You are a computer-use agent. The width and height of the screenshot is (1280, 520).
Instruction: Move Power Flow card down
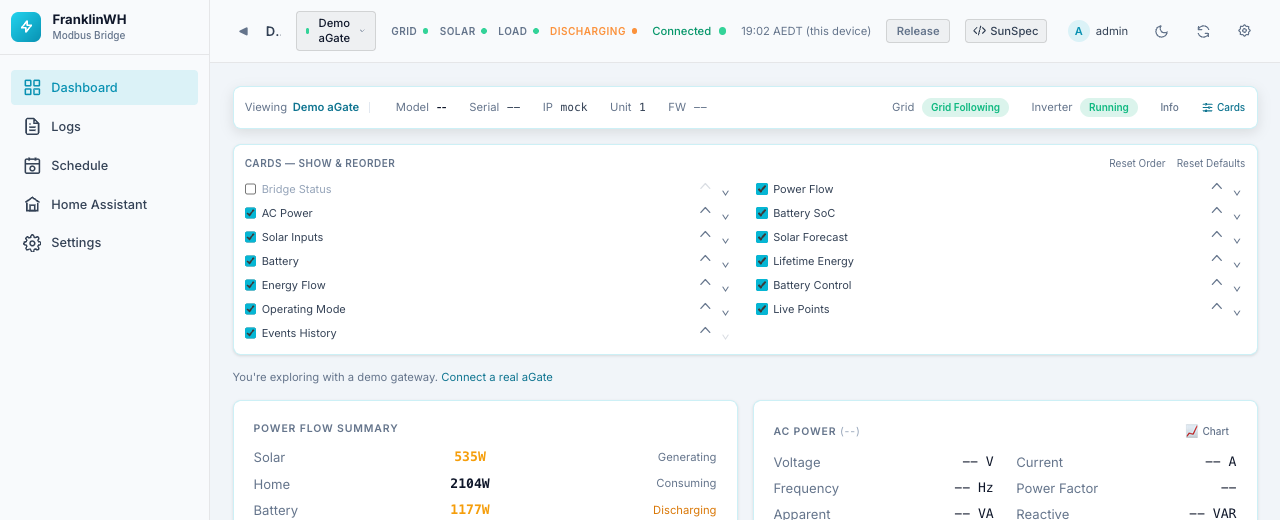click(x=1237, y=192)
